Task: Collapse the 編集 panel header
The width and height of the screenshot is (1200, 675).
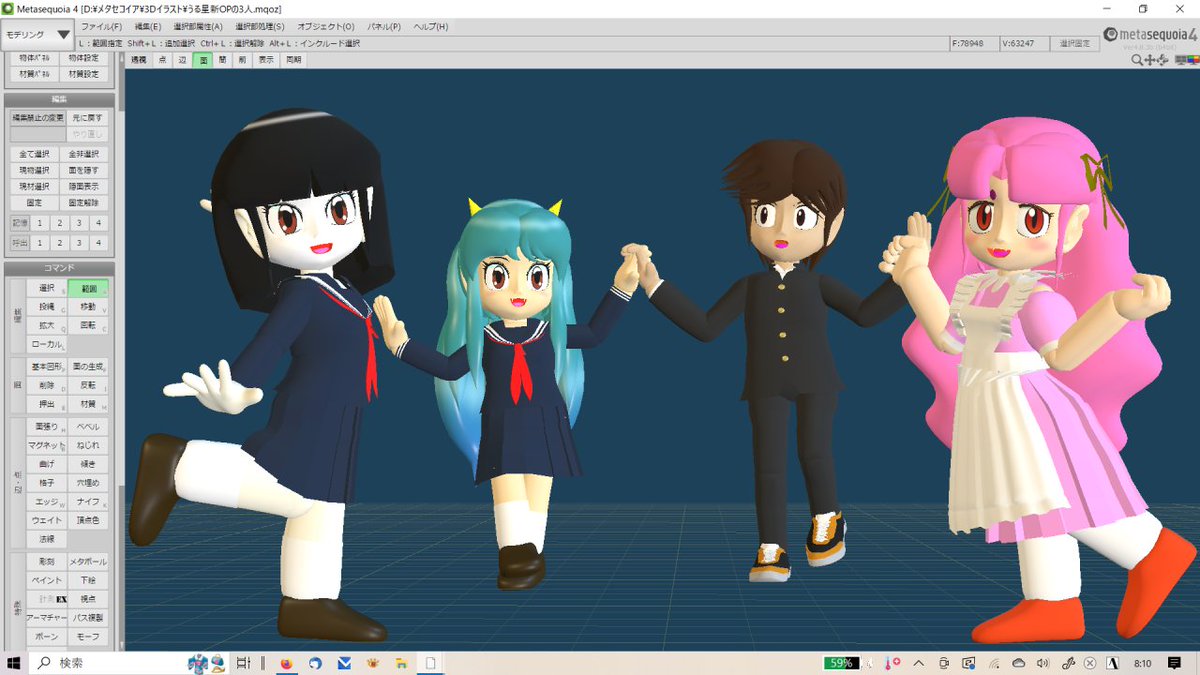Action: pos(58,99)
